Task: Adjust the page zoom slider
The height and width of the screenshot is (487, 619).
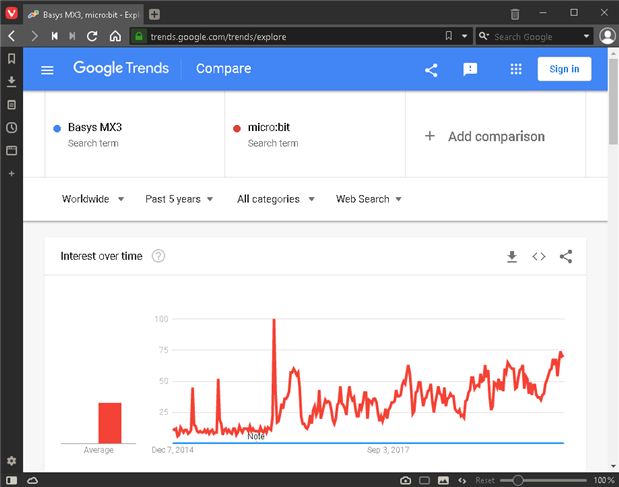Action: tap(518, 481)
